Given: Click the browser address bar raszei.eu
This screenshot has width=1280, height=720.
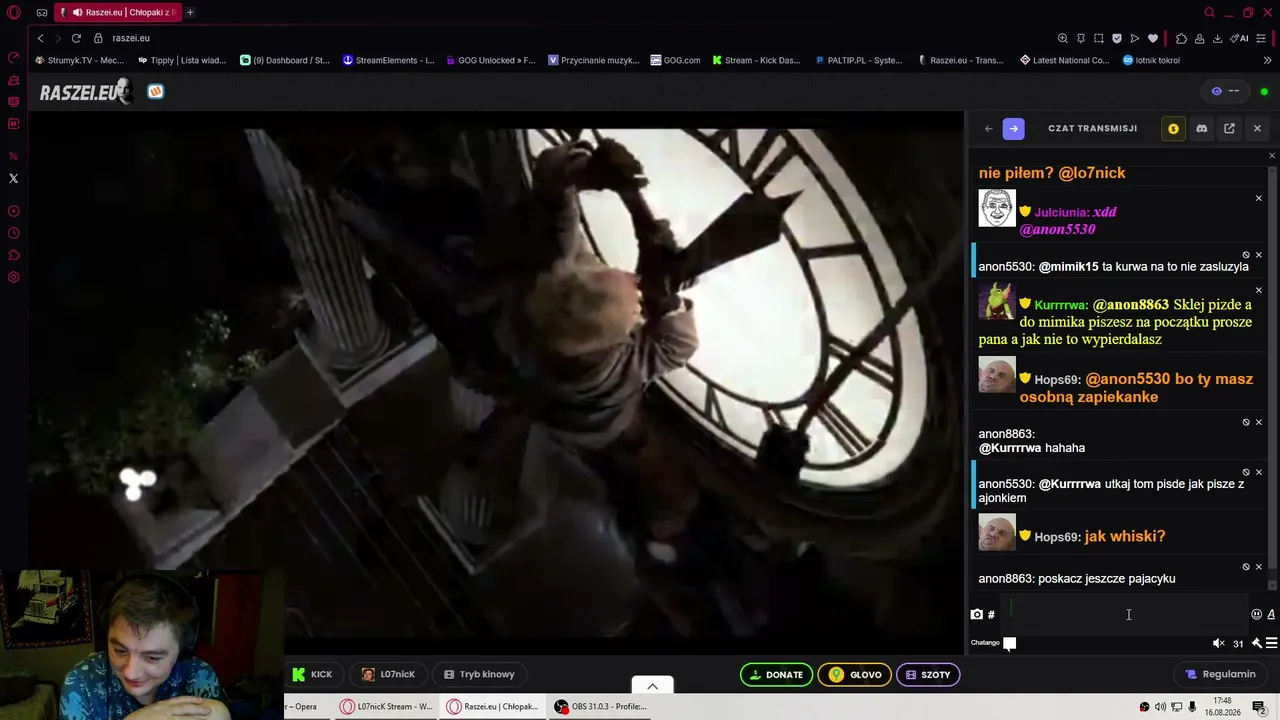Looking at the screenshot, I should (x=131, y=38).
